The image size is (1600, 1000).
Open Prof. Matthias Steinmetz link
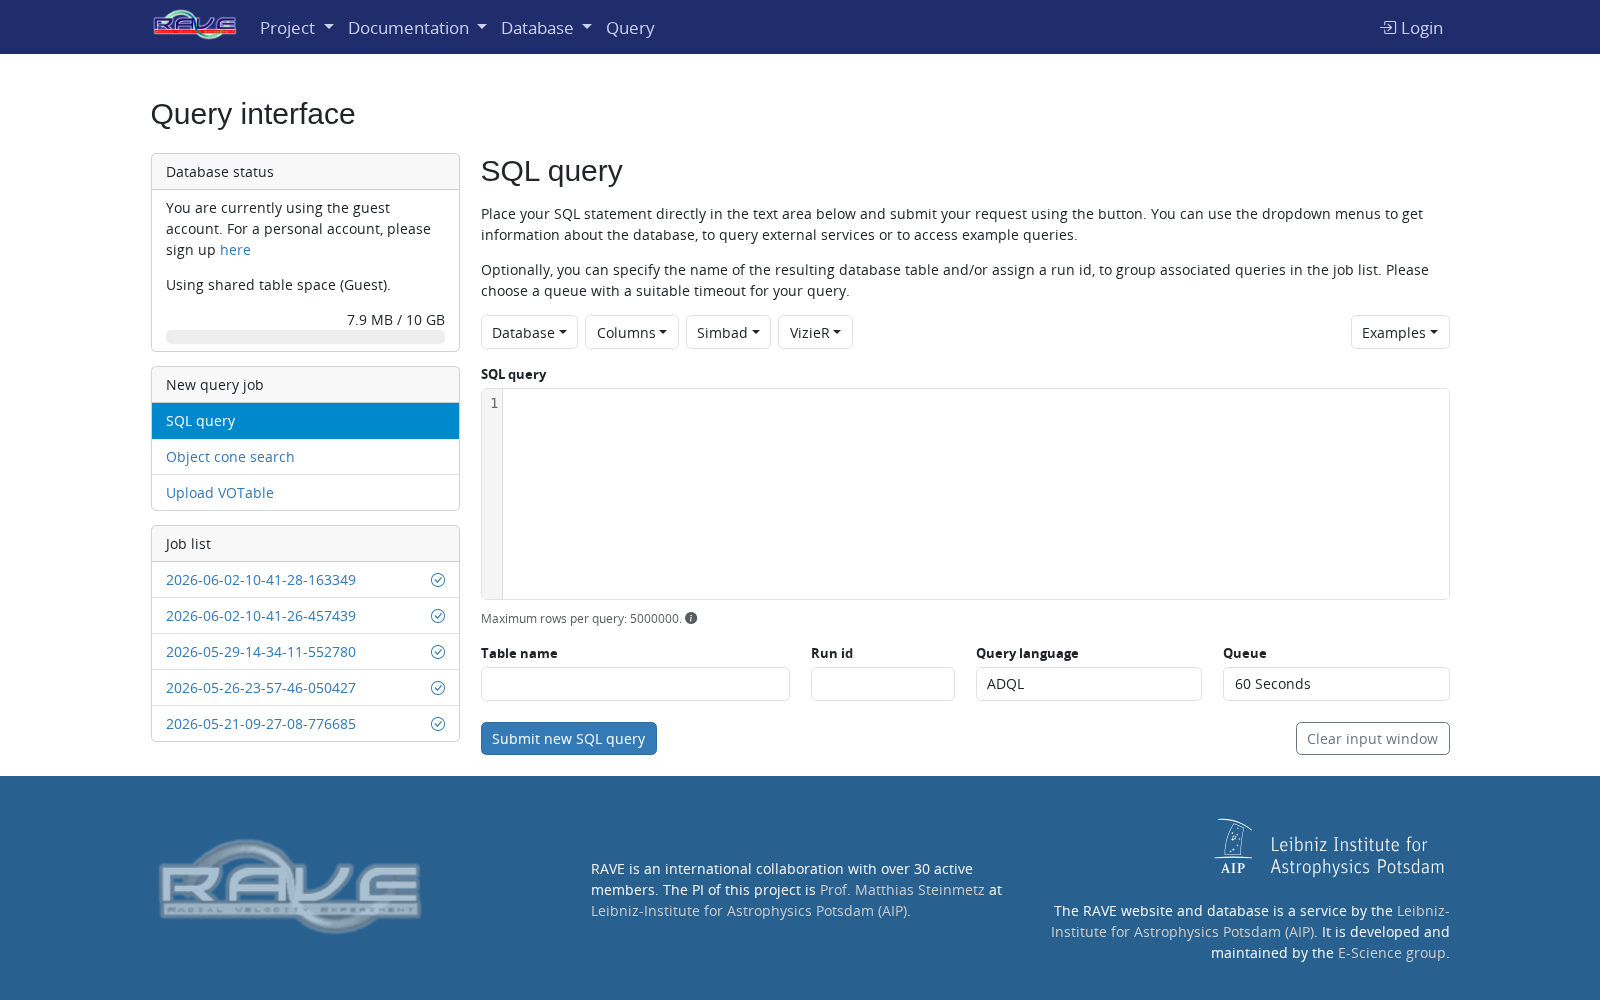[x=902, y=890]
